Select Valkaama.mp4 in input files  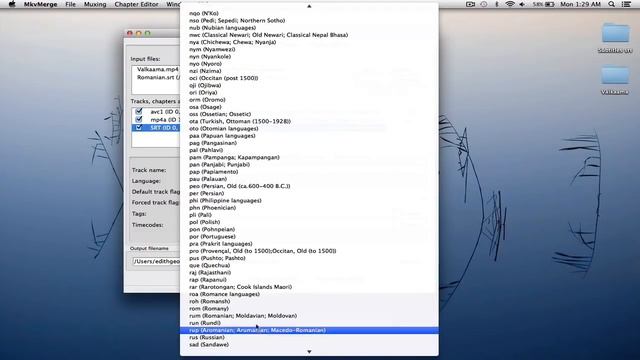[158, 69]
